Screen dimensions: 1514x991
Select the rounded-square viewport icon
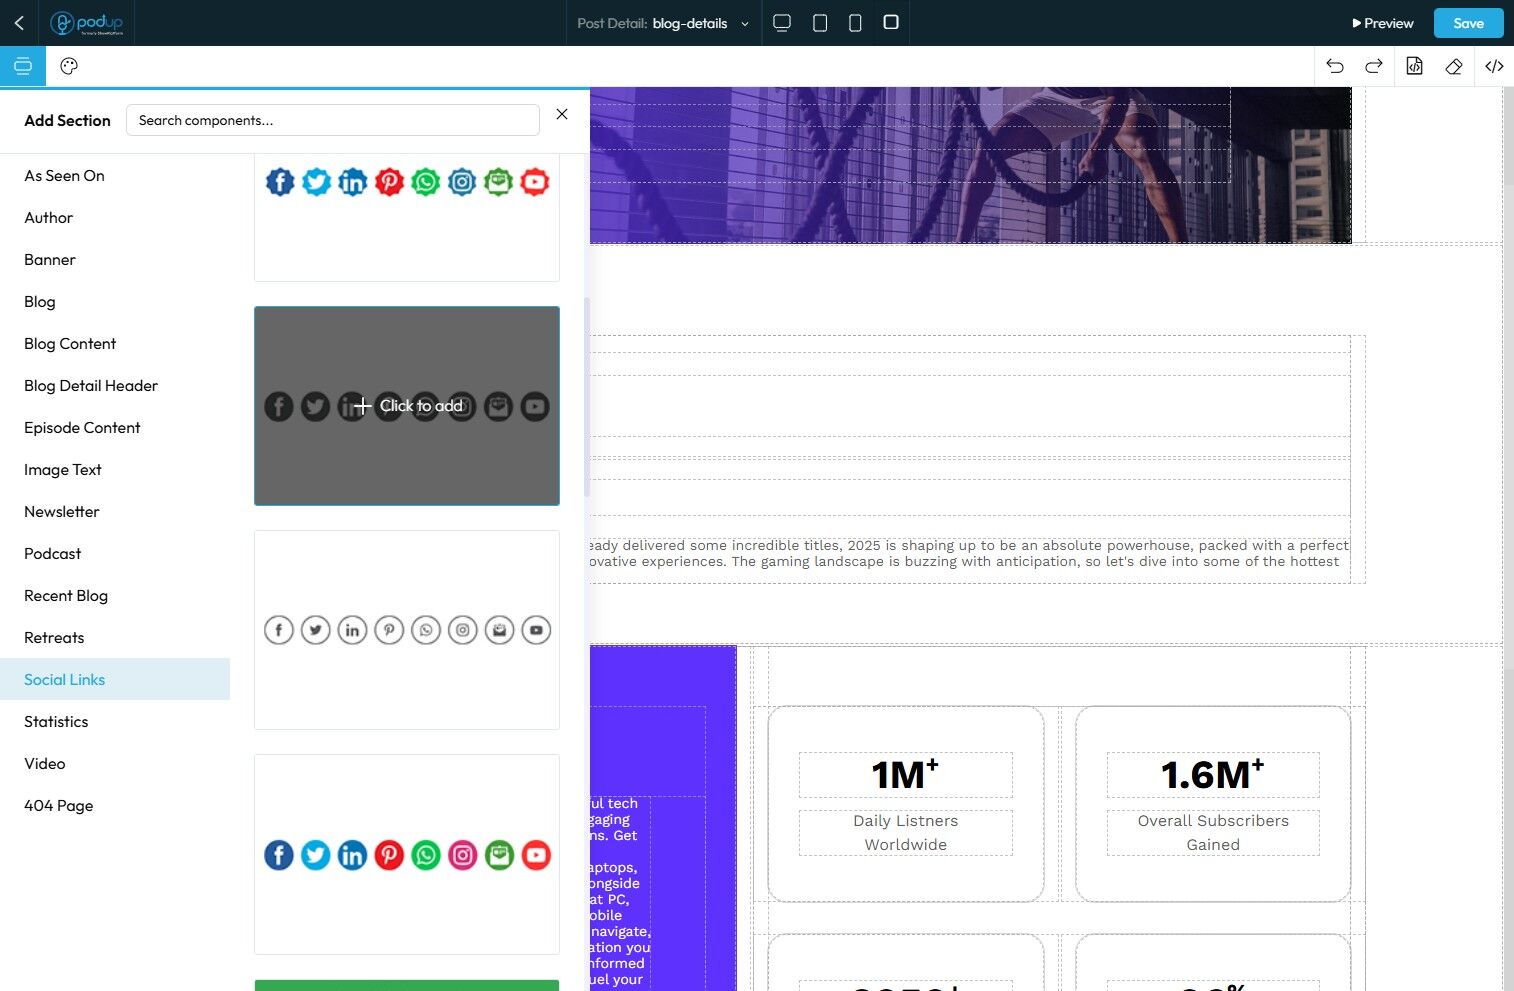891,22
